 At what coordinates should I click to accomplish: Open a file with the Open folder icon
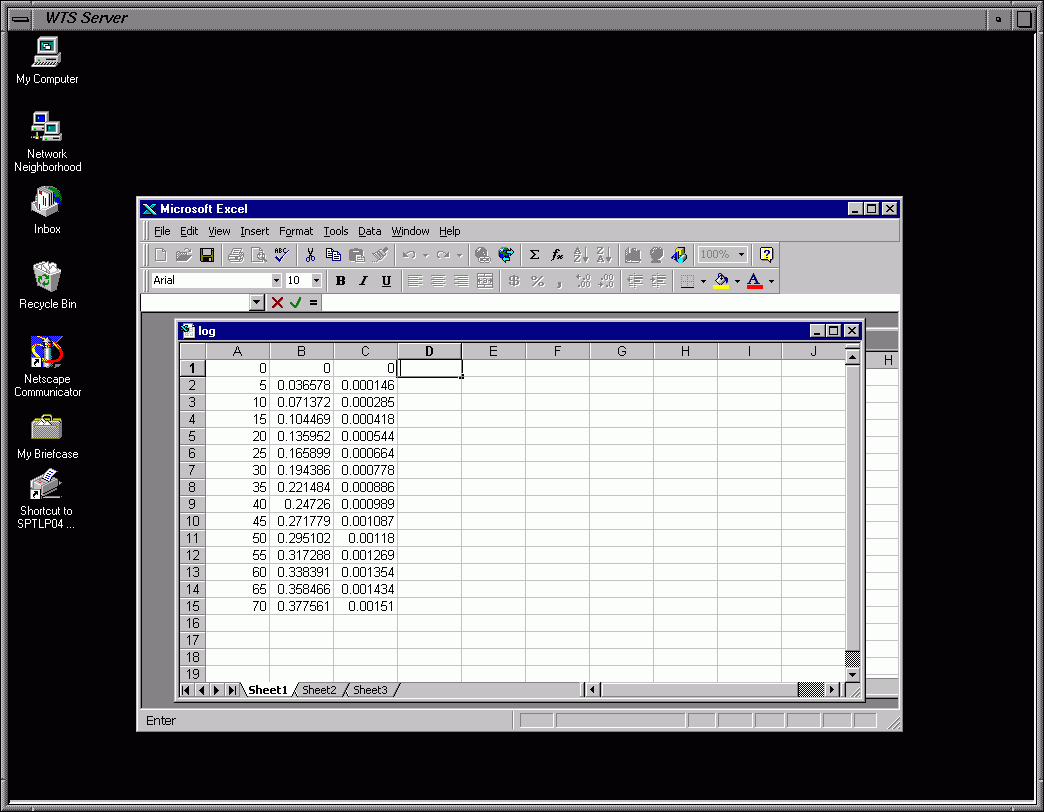(x=184, y=255)
